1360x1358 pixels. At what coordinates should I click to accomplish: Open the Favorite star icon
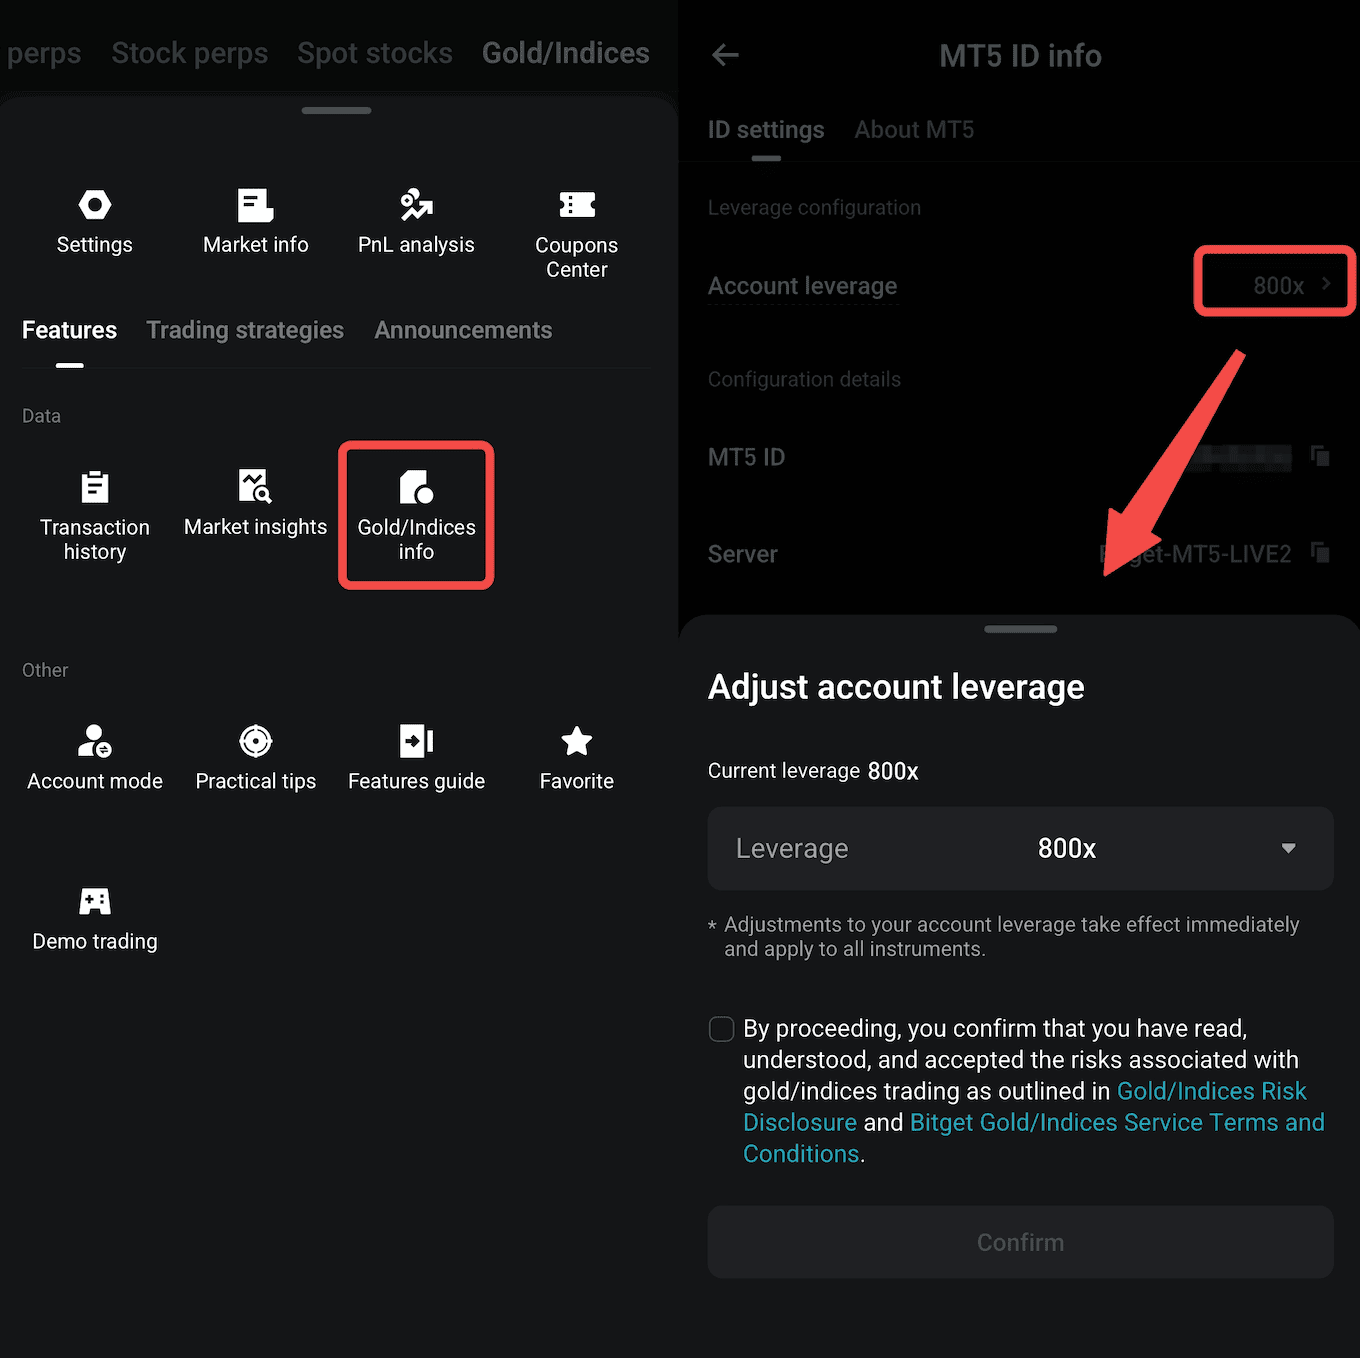[x=577, y=741]
